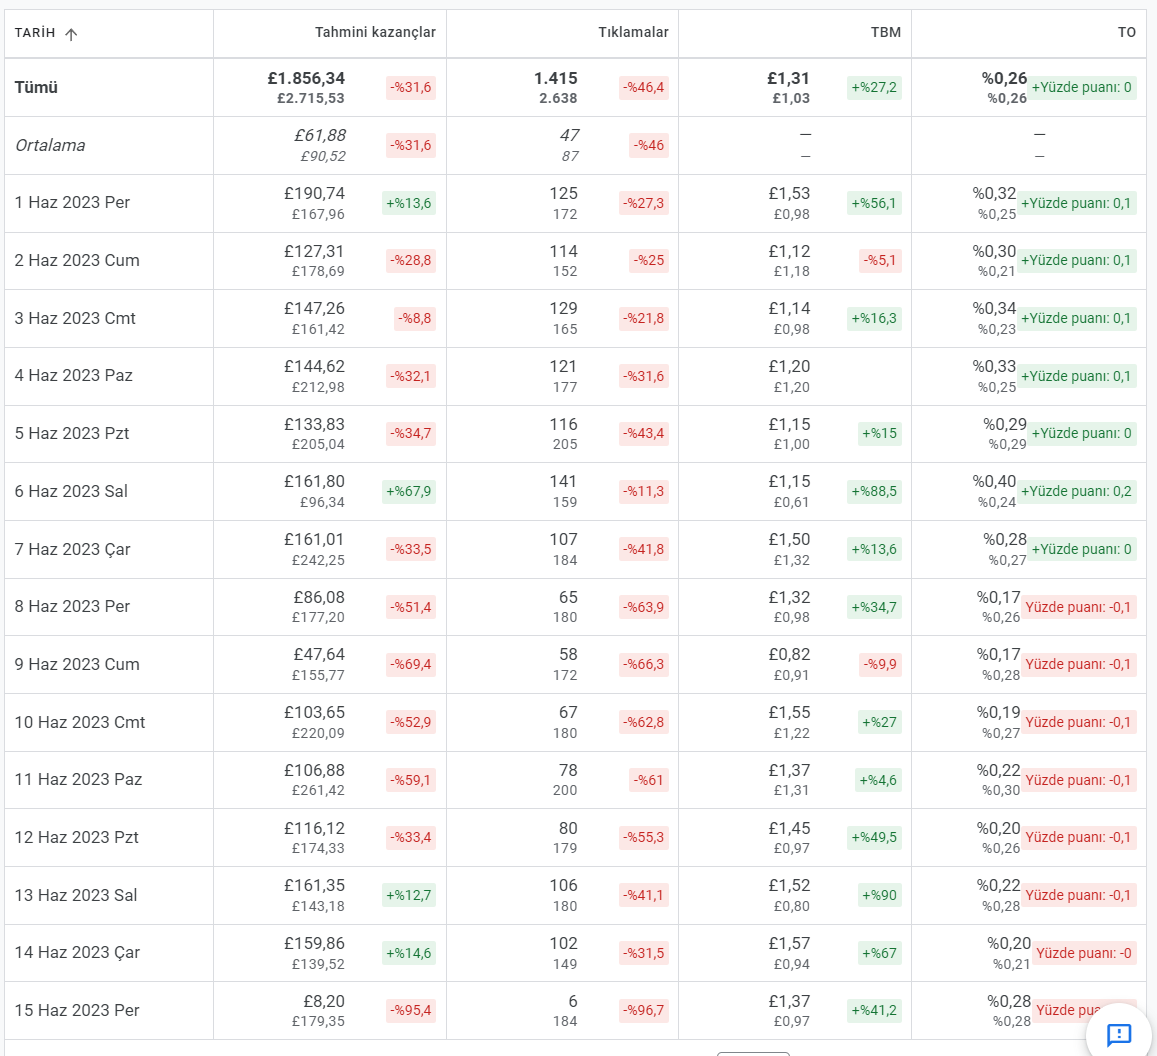Click the -%95,4 earnings change badge
The height and width of the screenshot is (1056, 1157).
tap(411, 1010)
